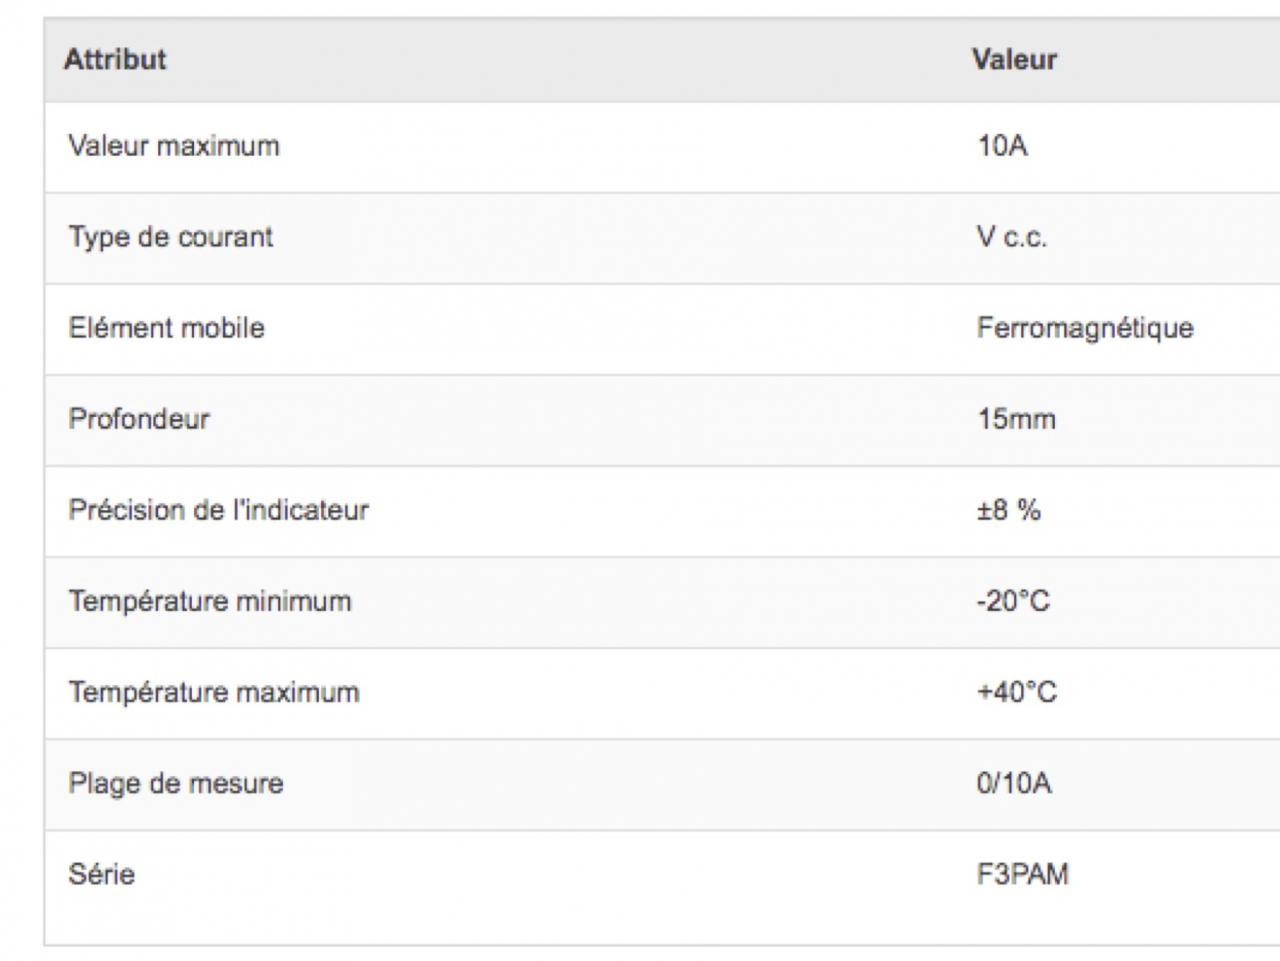This screenshot has height=961, width=1280.
Task: Click the -20°C temperature value
Action: pos(1013,601)
